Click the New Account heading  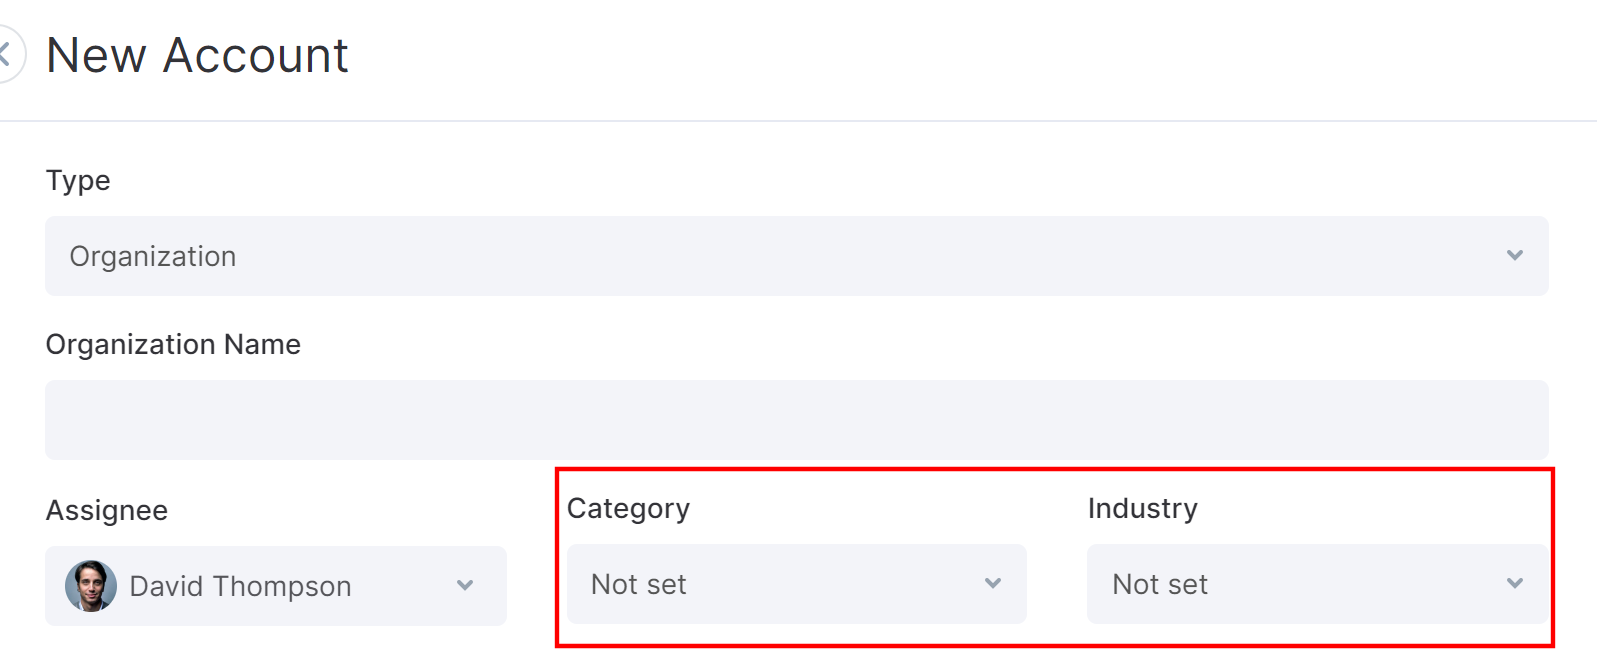tap(197, 55)
